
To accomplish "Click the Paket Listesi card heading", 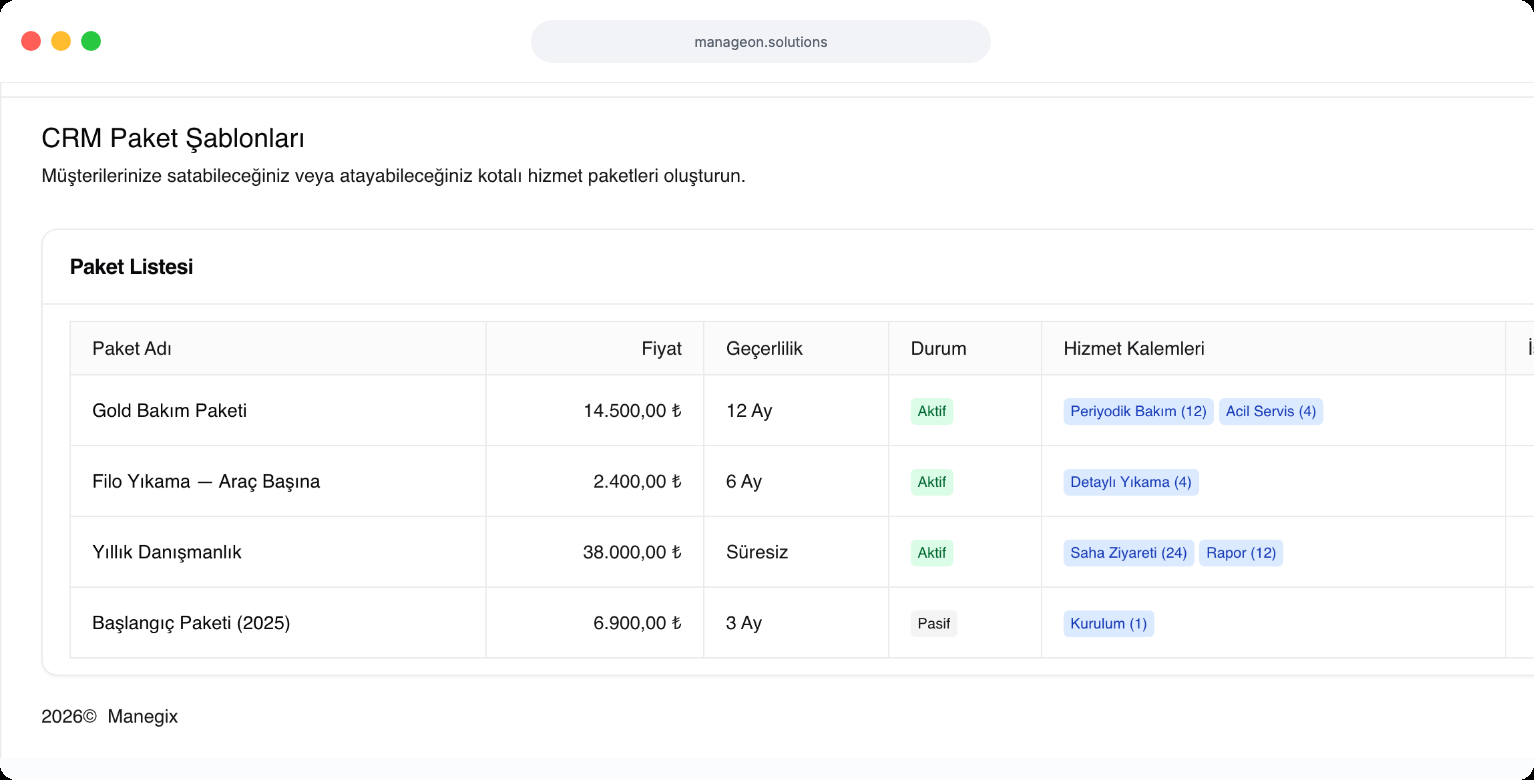I will click(x=131, y=267).
